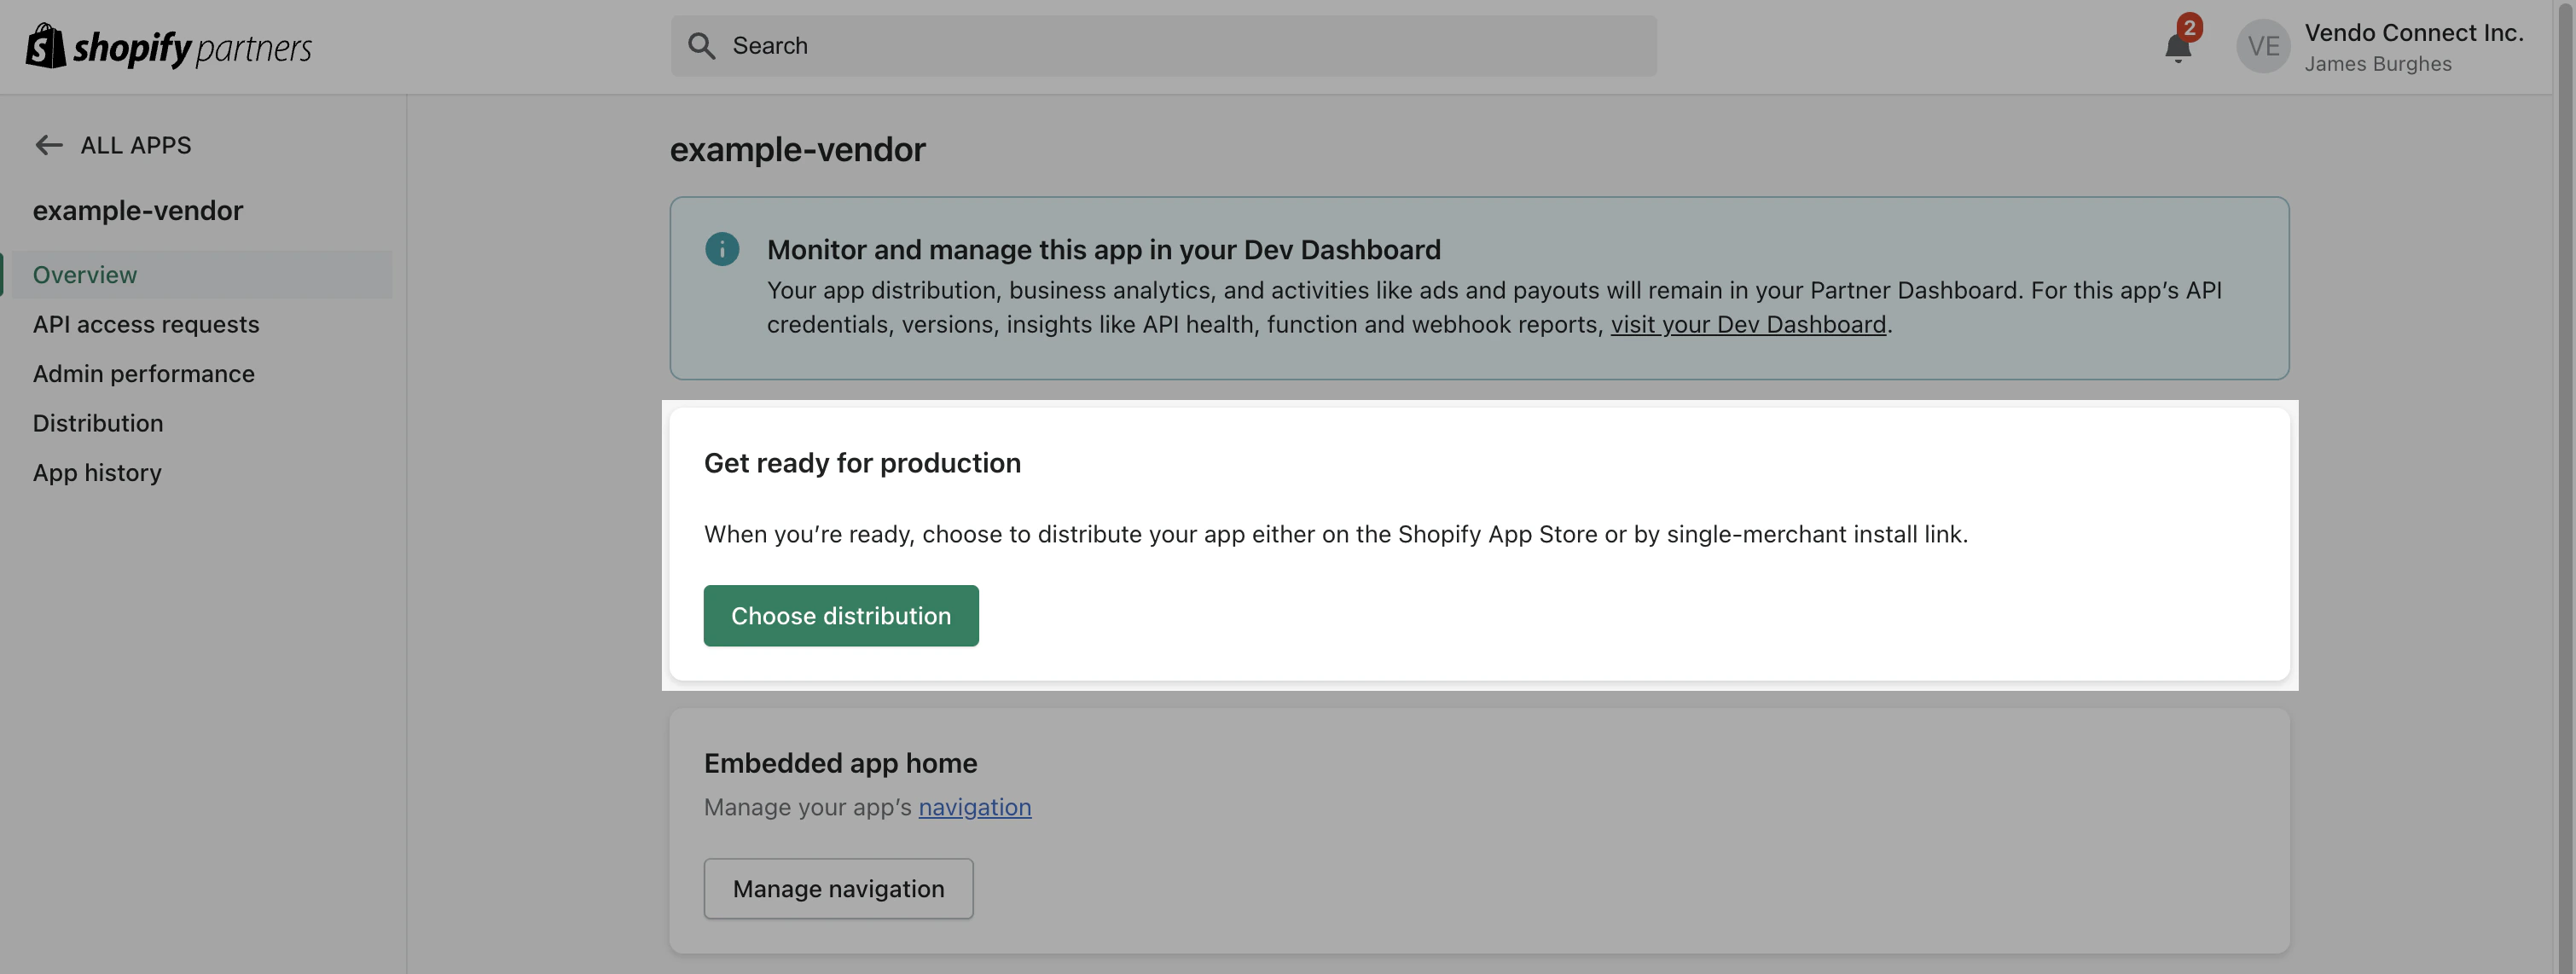Open App history page
The image size is (2576, 974).
click(97, 472)
